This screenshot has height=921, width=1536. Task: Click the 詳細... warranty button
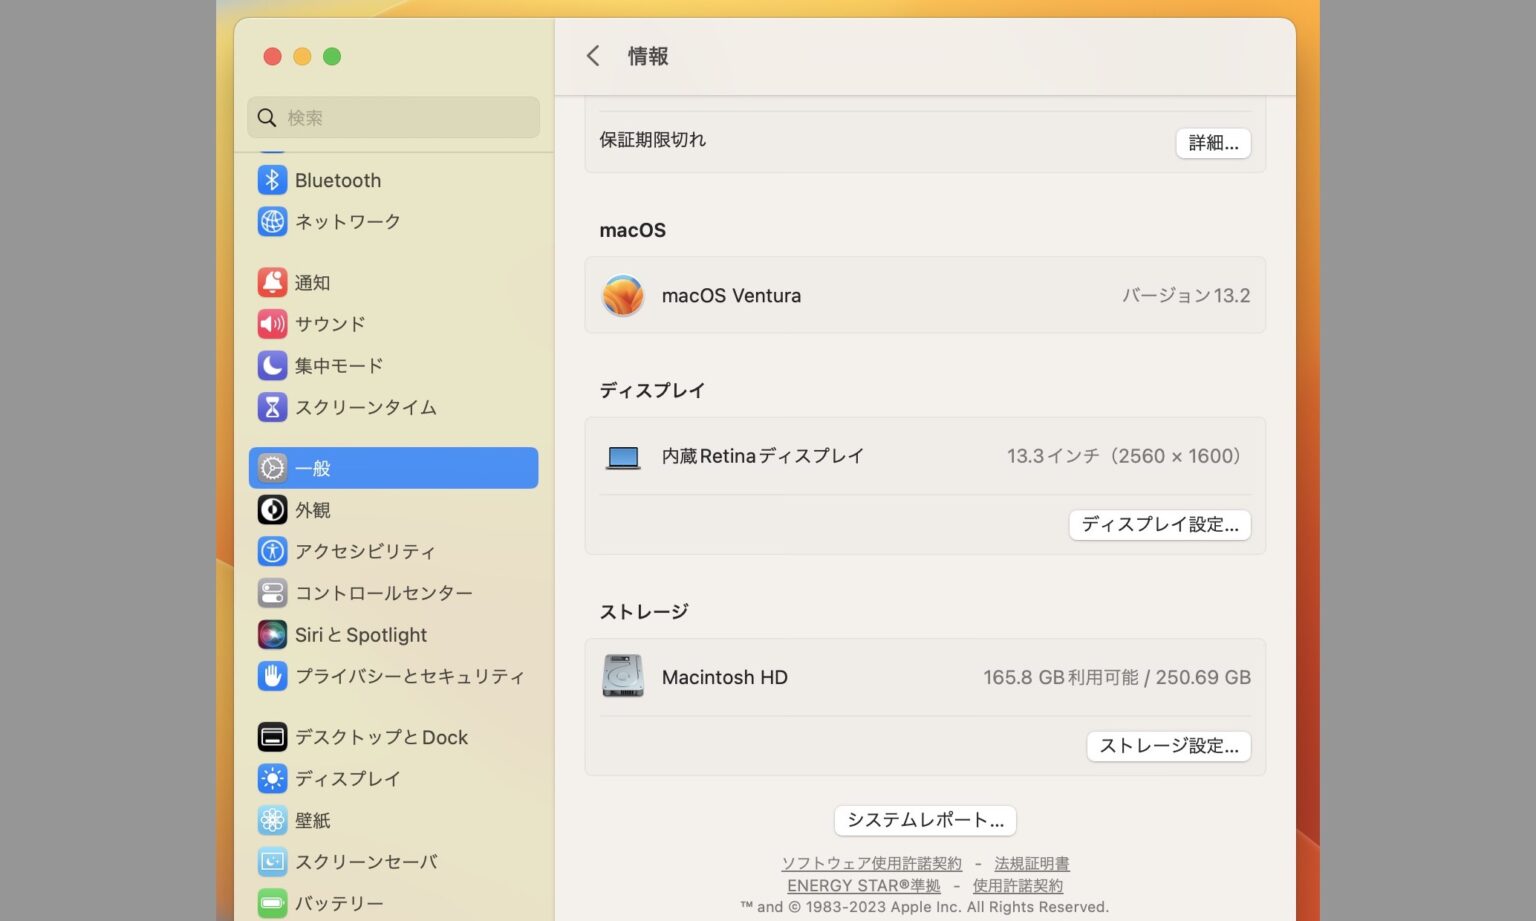click(1213, 143)
